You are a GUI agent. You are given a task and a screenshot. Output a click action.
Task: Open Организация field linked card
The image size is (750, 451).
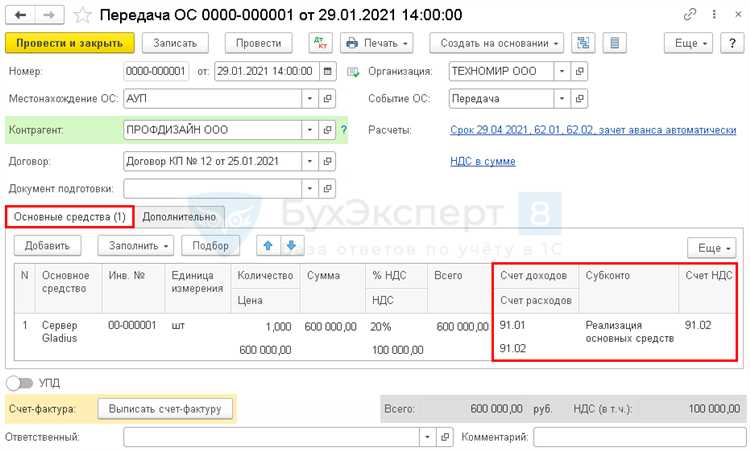tap(579, 71)
